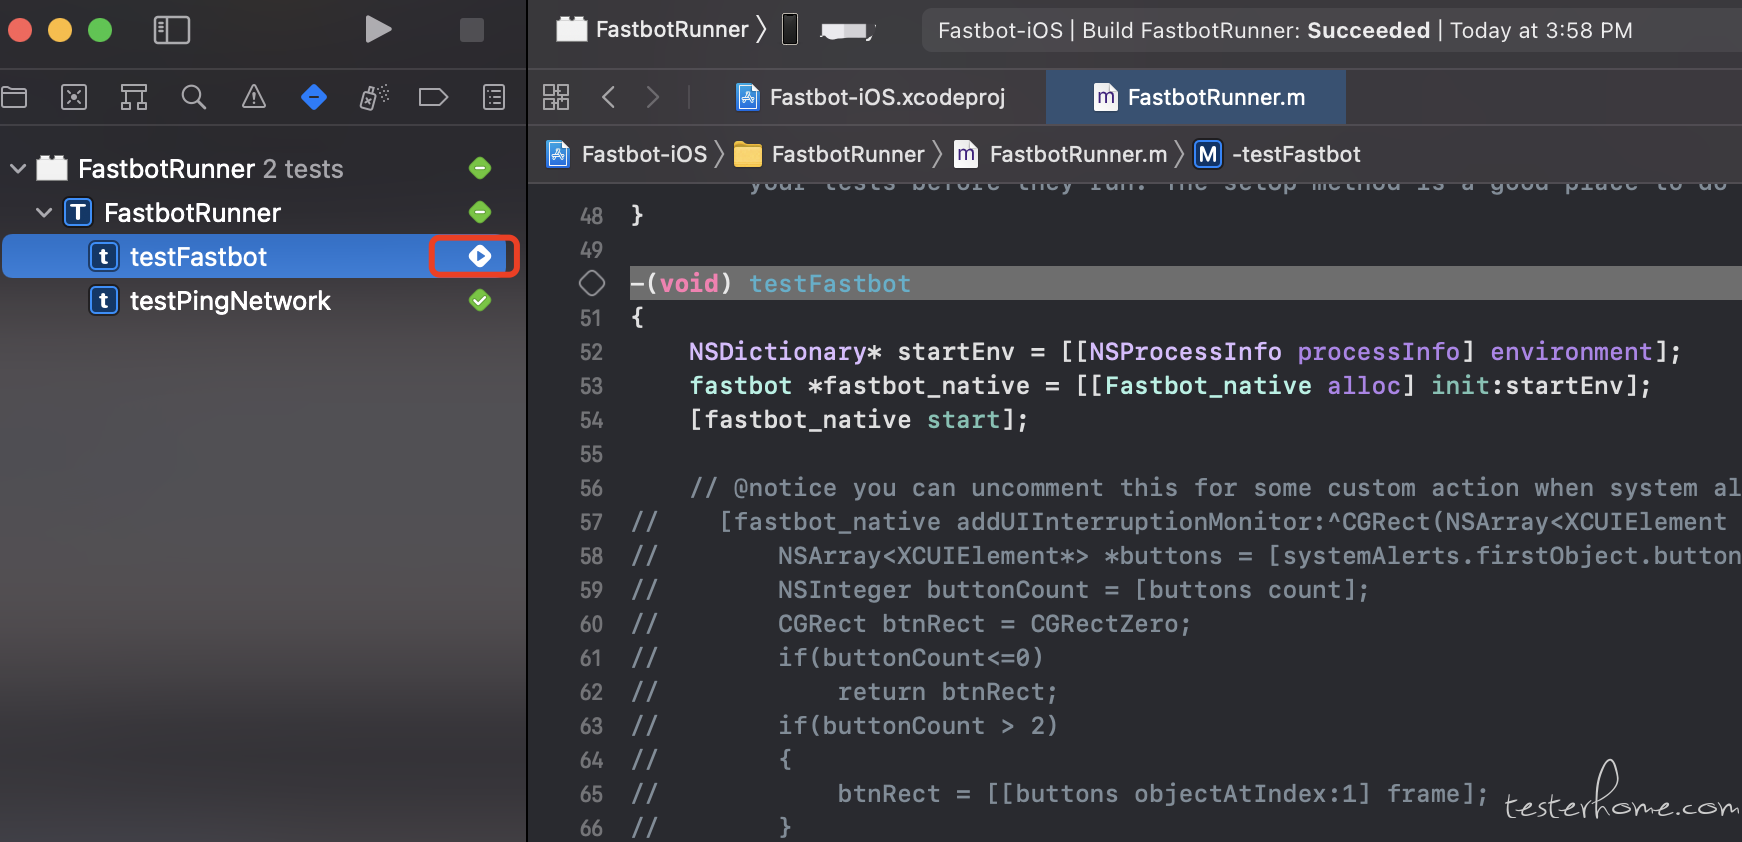
Task: Open the Symbol navigator
Action: (134, 97)
